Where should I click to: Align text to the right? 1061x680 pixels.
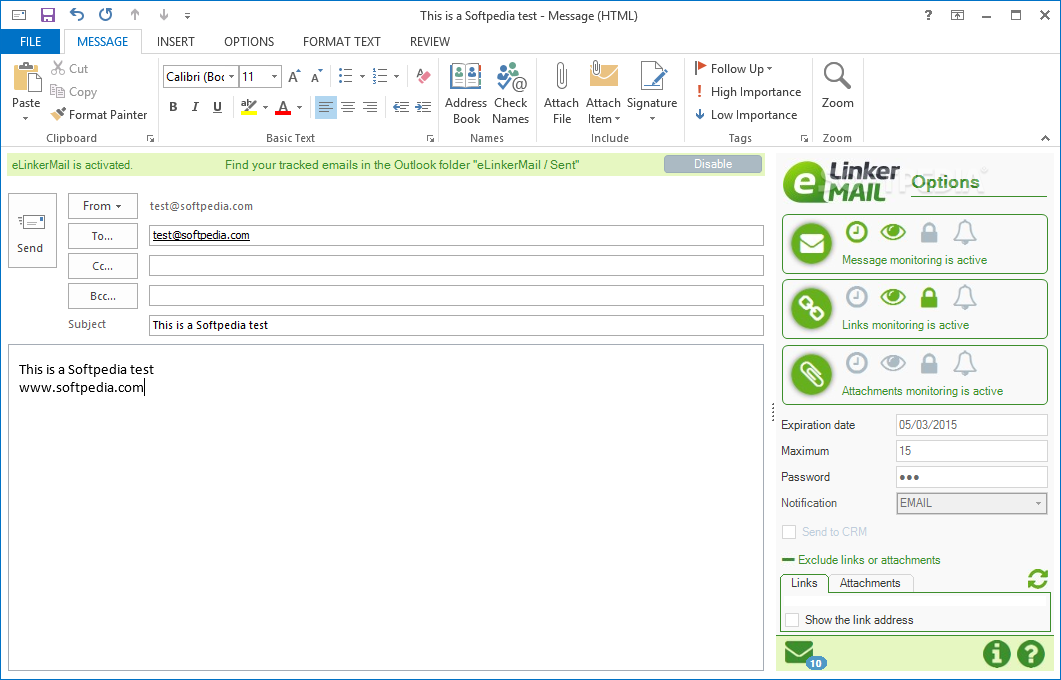370,107
